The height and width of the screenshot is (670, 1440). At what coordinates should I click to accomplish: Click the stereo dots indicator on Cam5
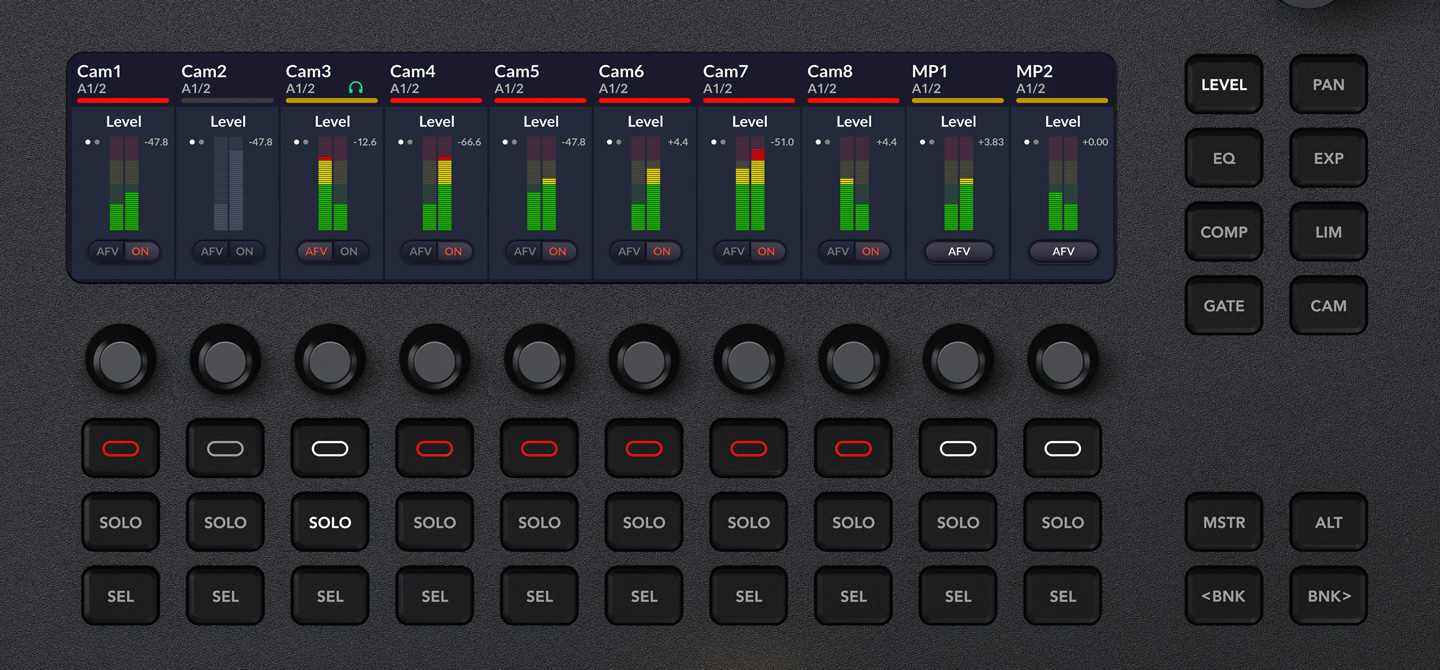(x=509, y=142)
